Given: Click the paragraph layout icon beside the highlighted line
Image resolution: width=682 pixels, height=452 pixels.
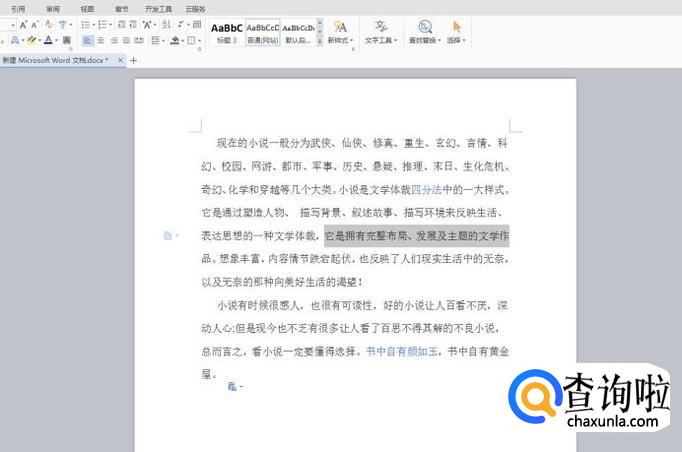Looking at the screenshot, I should click(167, 236).
